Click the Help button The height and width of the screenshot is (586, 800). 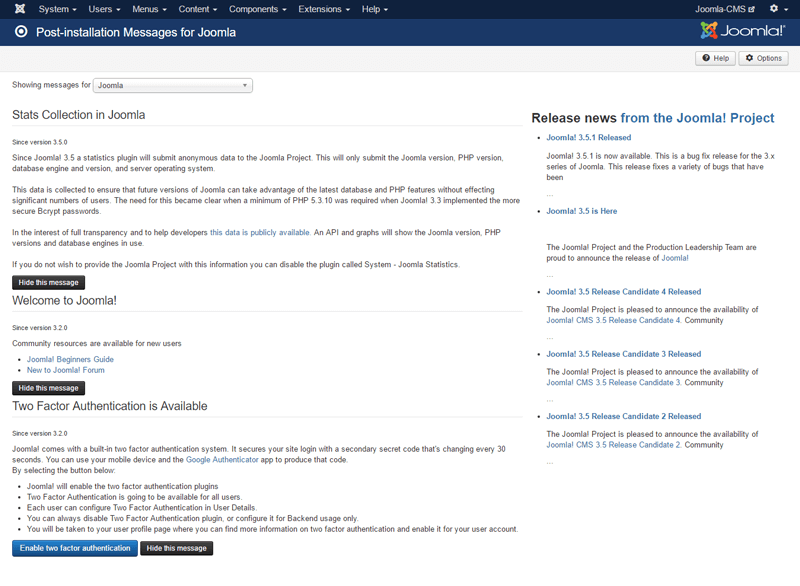pos(715,58)
